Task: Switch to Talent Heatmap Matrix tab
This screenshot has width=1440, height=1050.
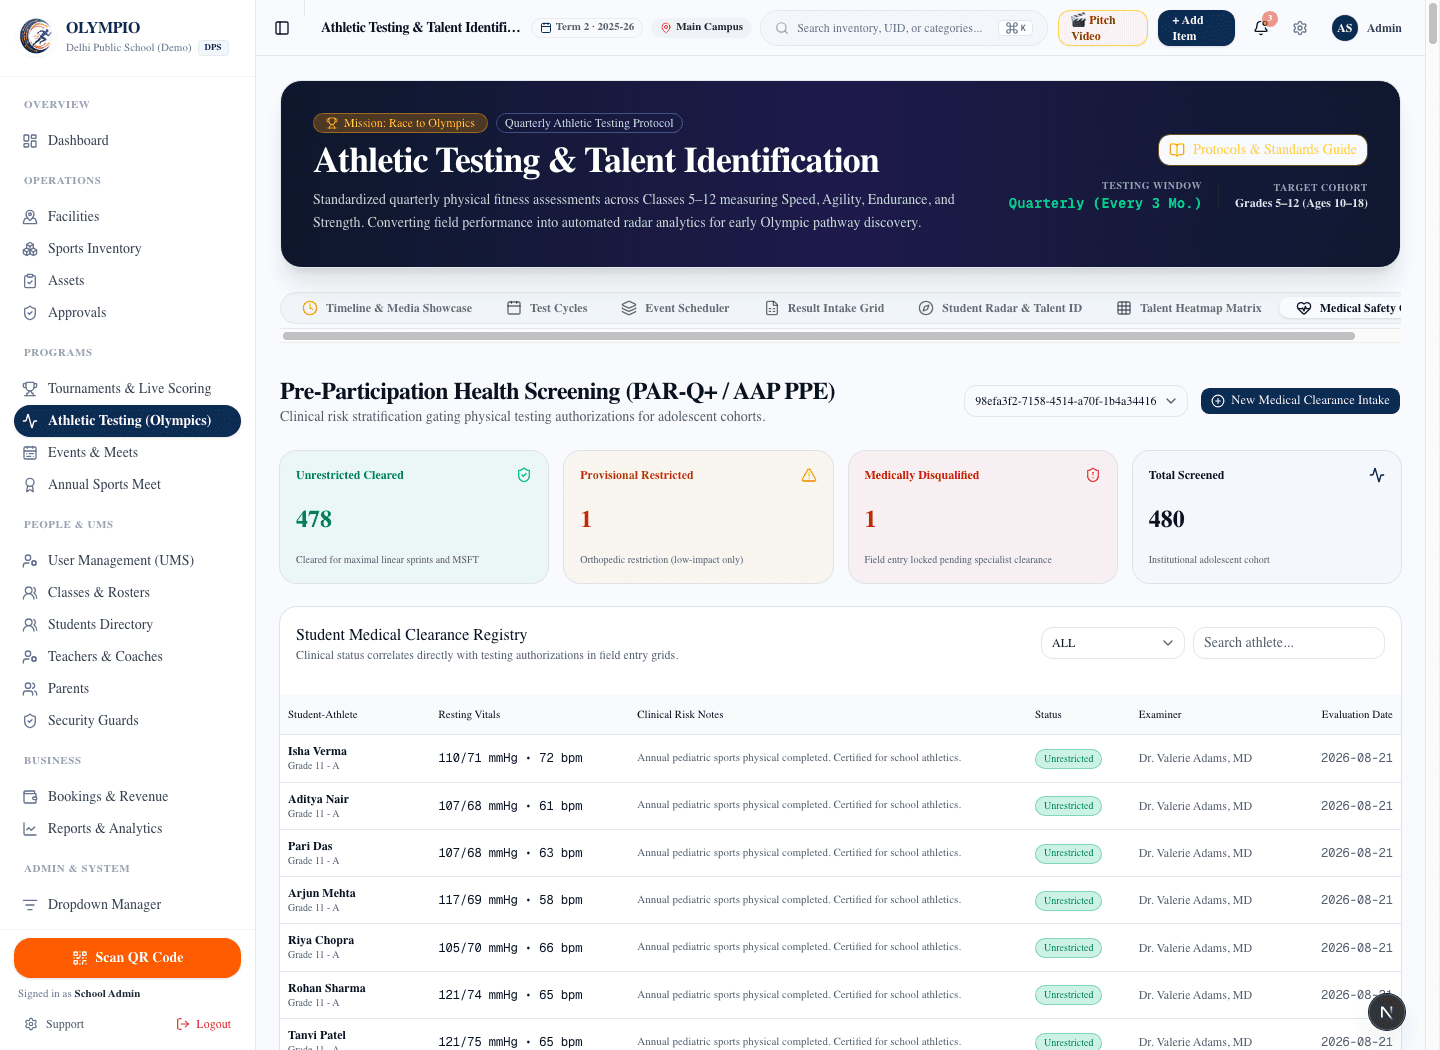Action: coord(1189,308)
